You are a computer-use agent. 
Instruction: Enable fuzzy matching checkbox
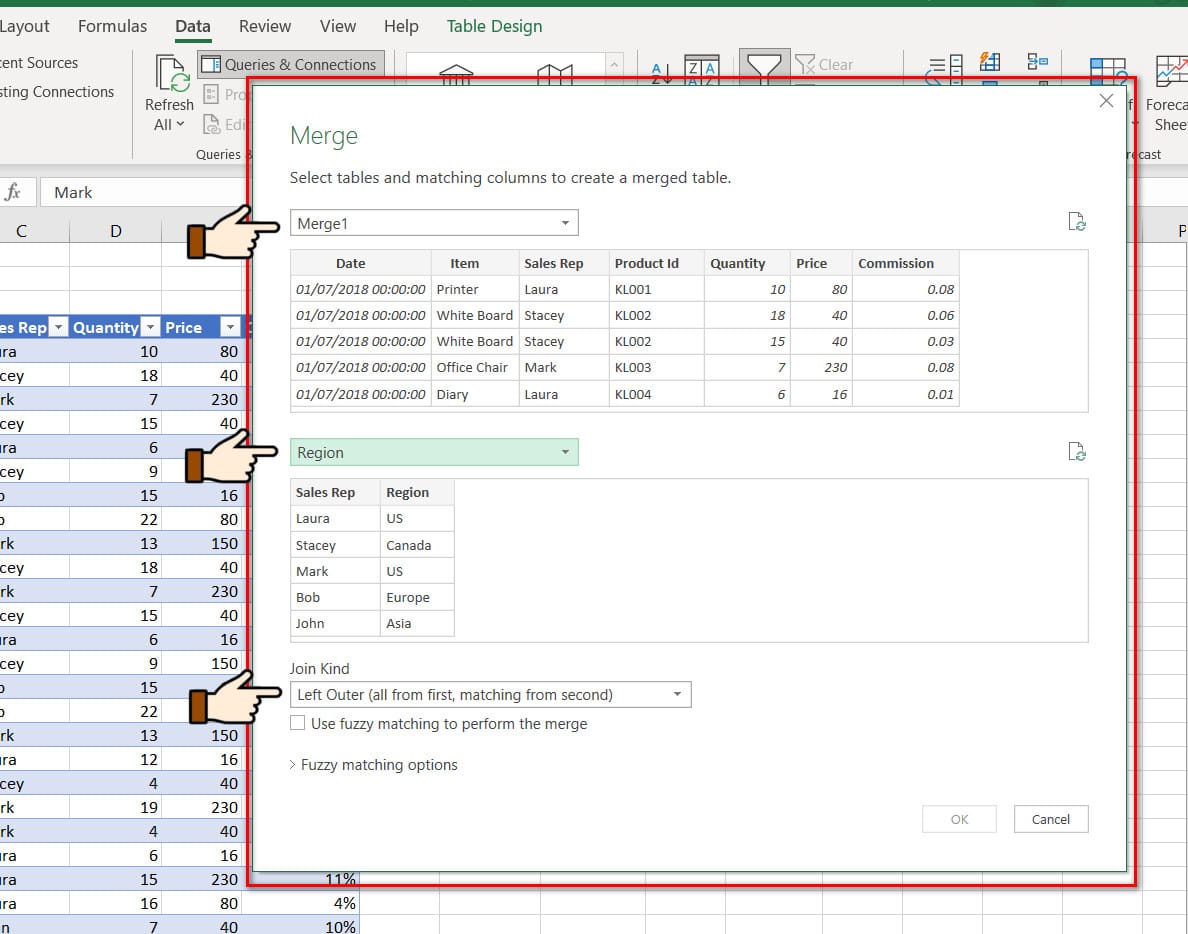[297, 723]
